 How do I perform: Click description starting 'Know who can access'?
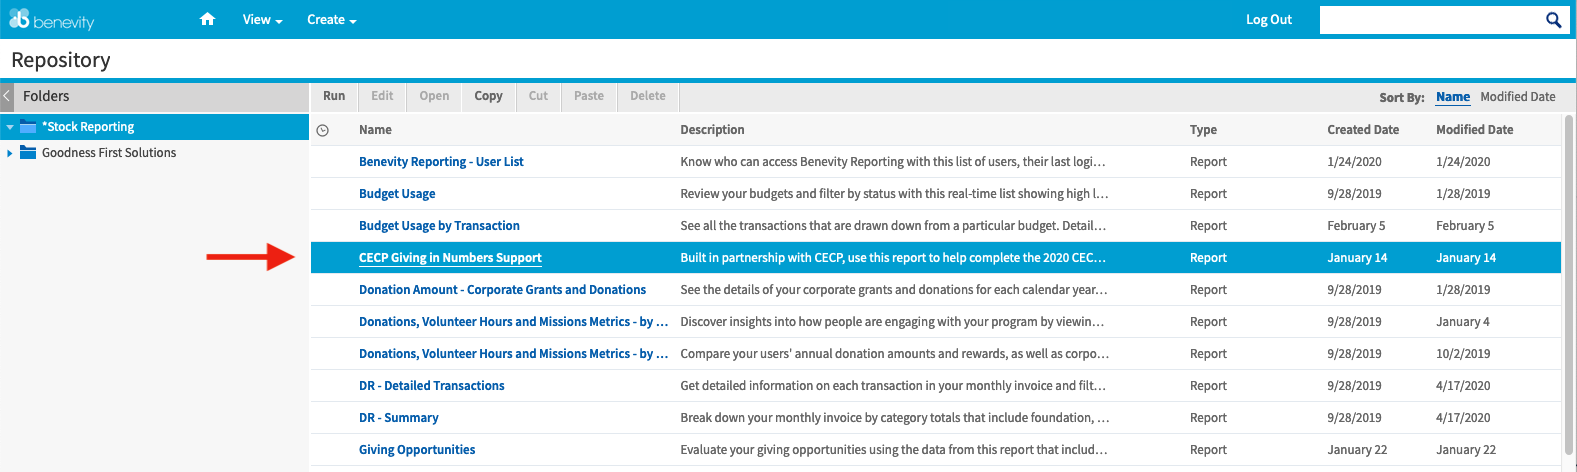(893, 162)
